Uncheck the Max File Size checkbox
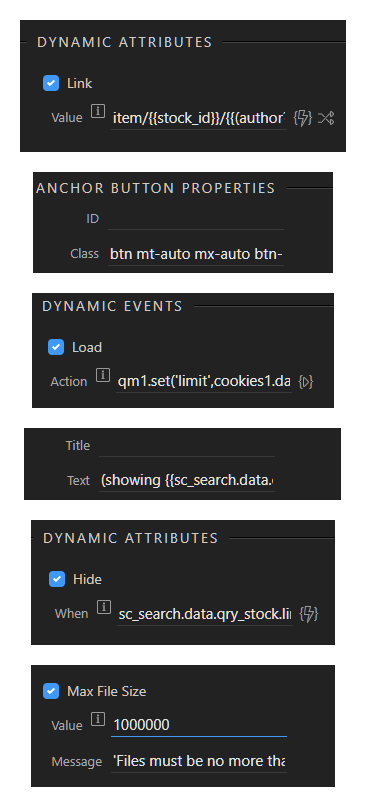366x807 pixels. pyautogui.click(x=51, y=691)
